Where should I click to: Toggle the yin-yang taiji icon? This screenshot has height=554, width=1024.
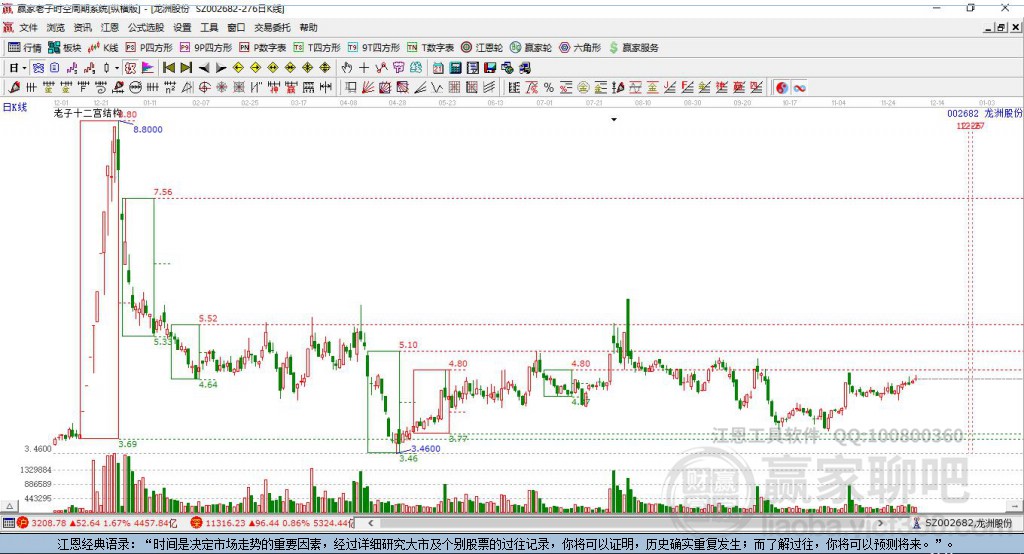point(782,88)
